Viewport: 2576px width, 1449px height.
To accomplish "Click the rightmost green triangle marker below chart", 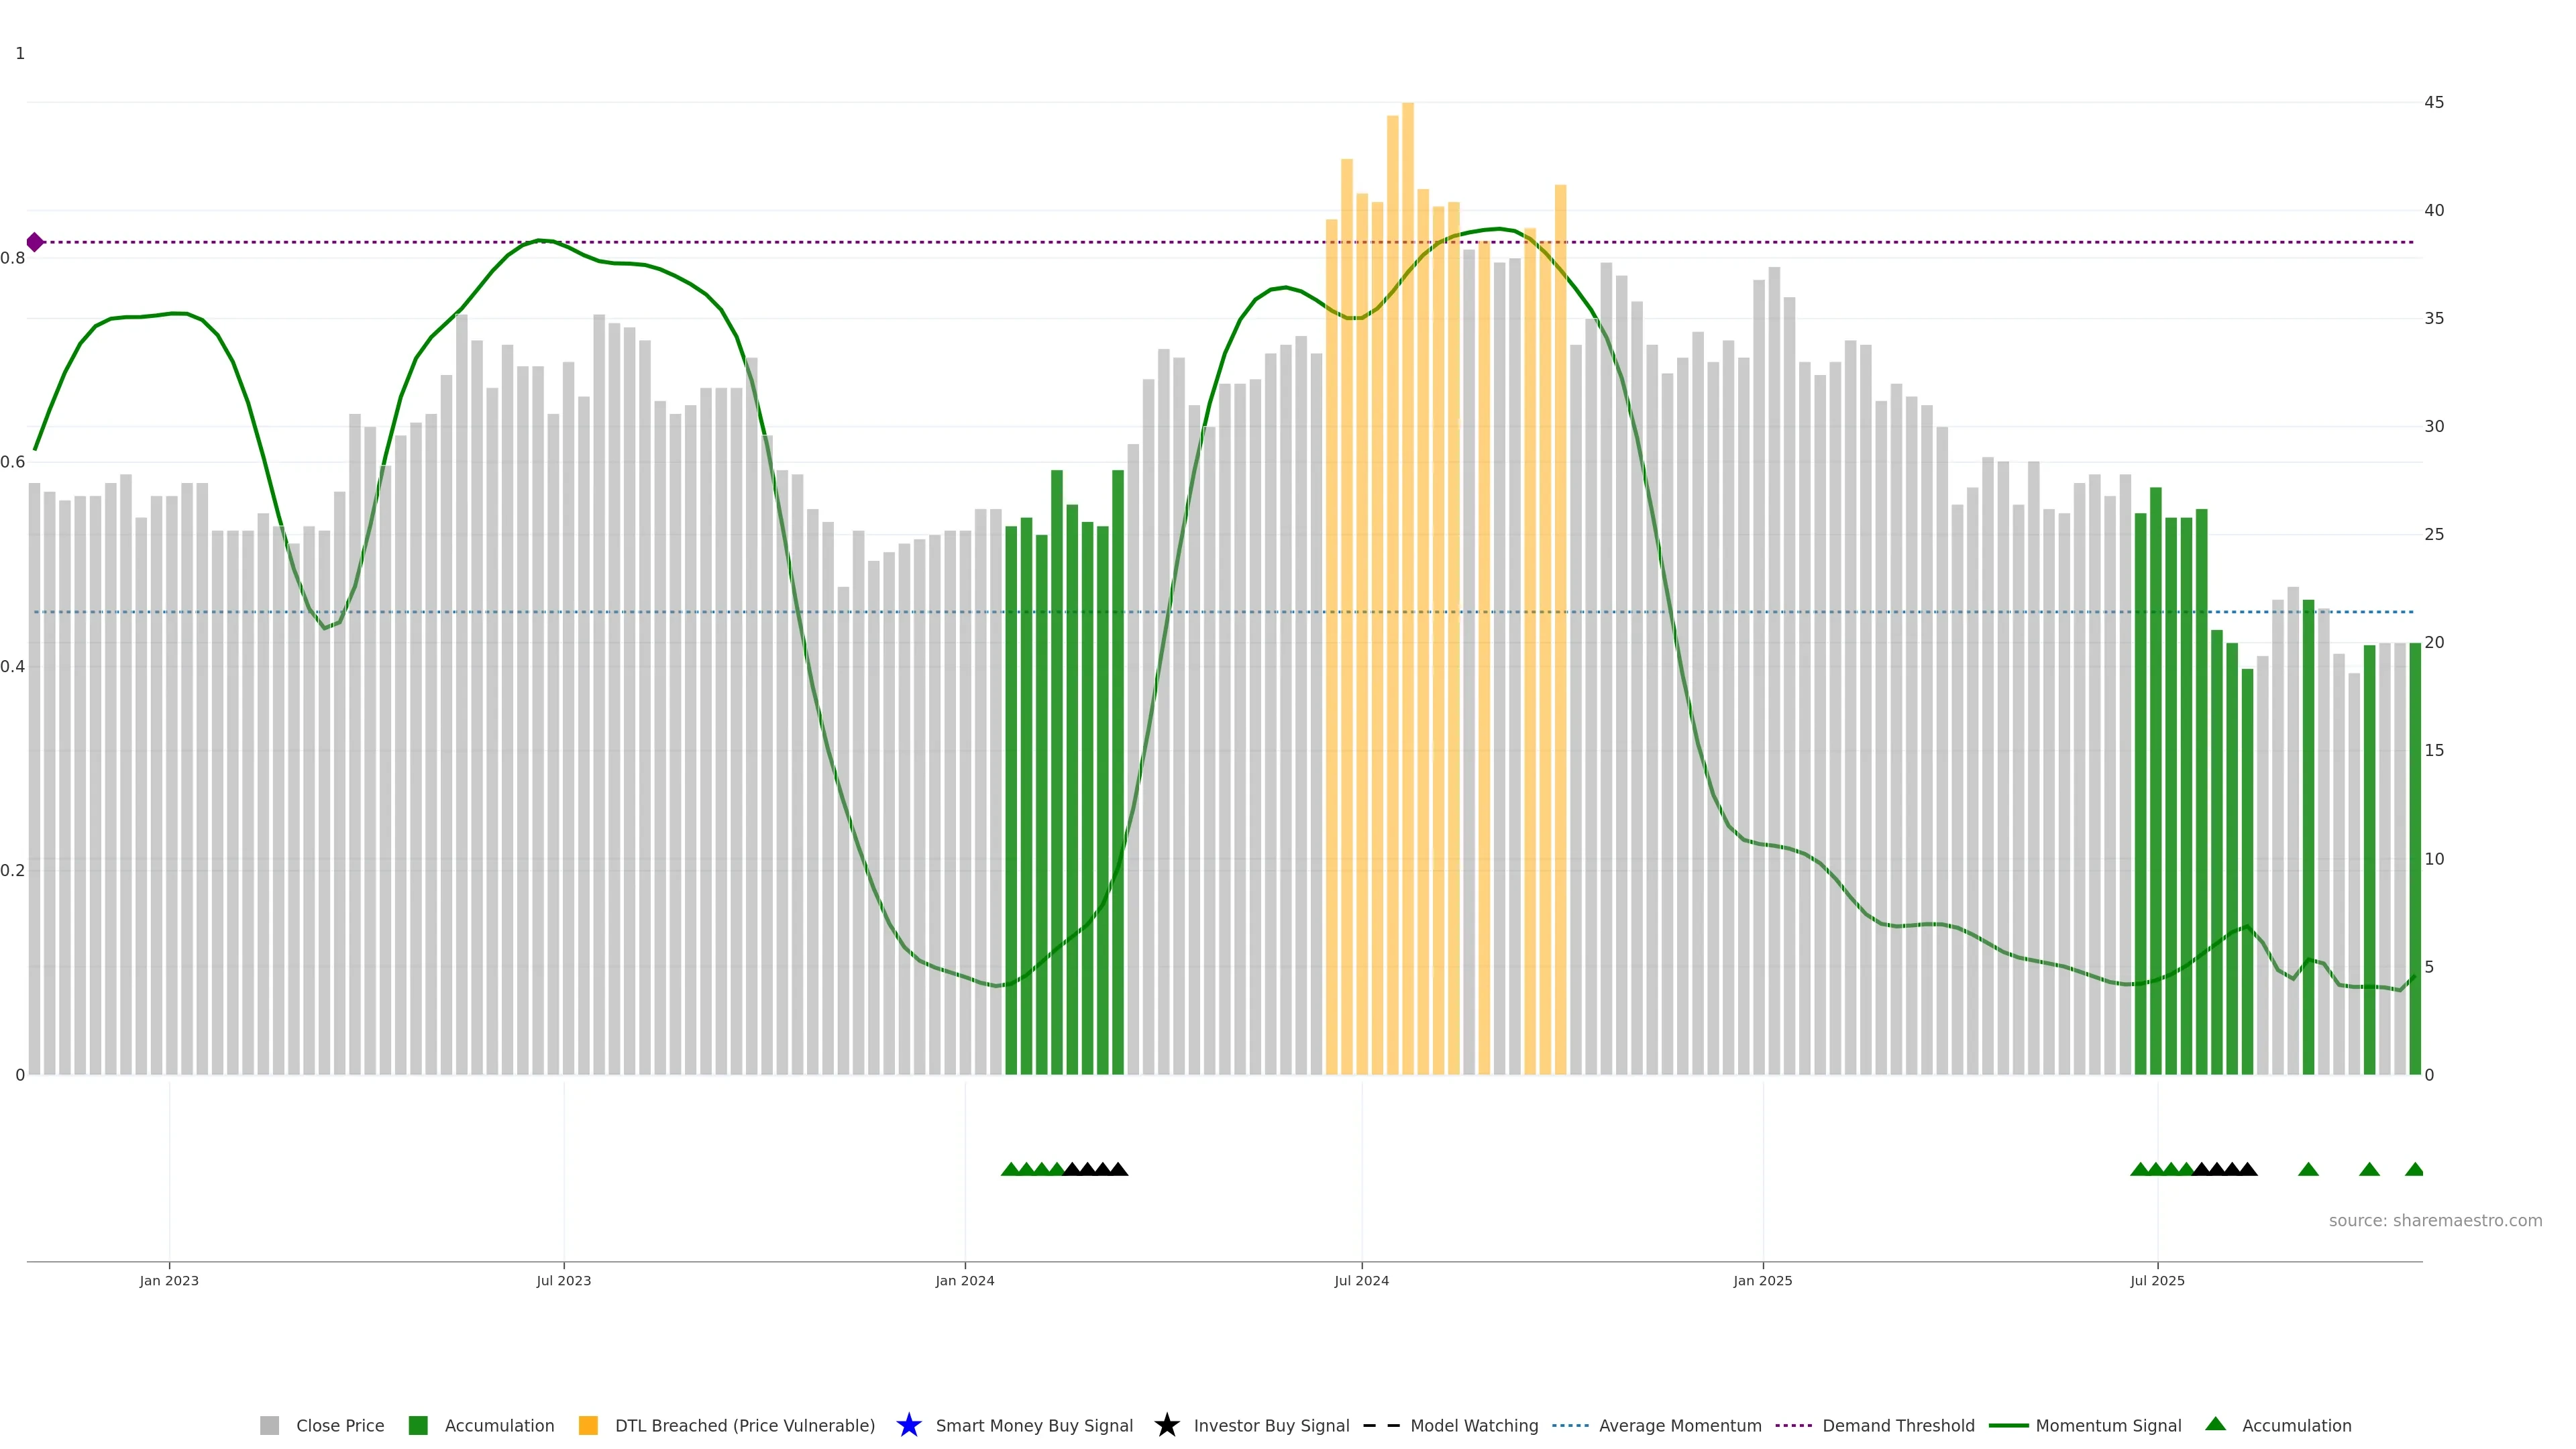I will coord(2414,1169).
